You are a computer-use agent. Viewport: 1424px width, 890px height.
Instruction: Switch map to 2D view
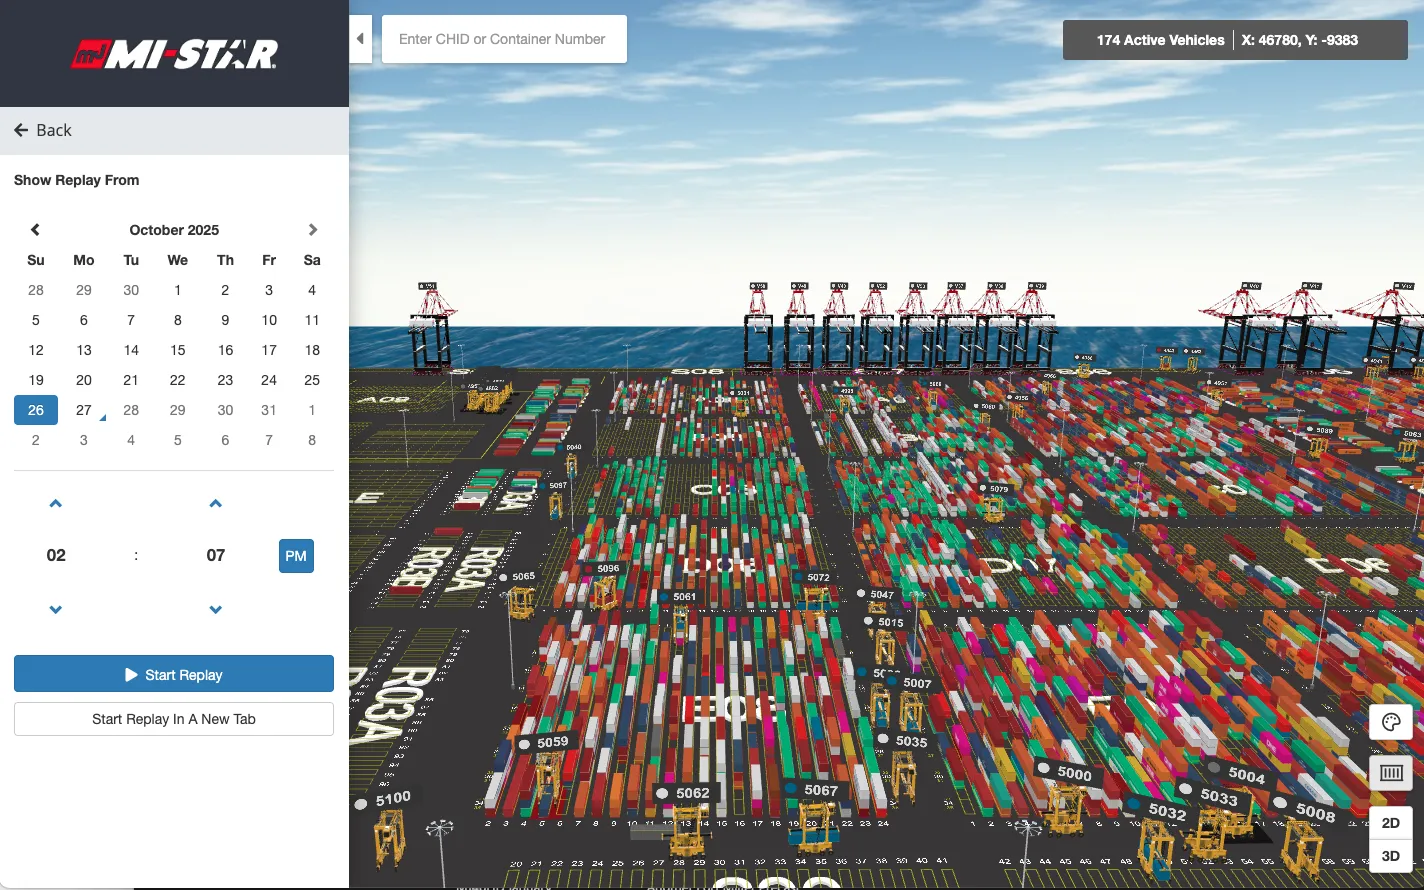pyautogui.click(x=1390, y=823)
